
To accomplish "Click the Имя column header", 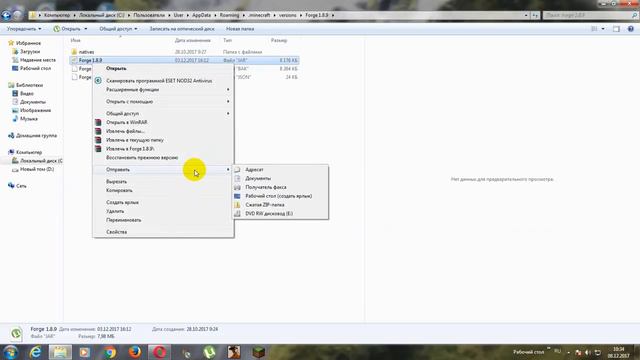I will pos(76,40).
